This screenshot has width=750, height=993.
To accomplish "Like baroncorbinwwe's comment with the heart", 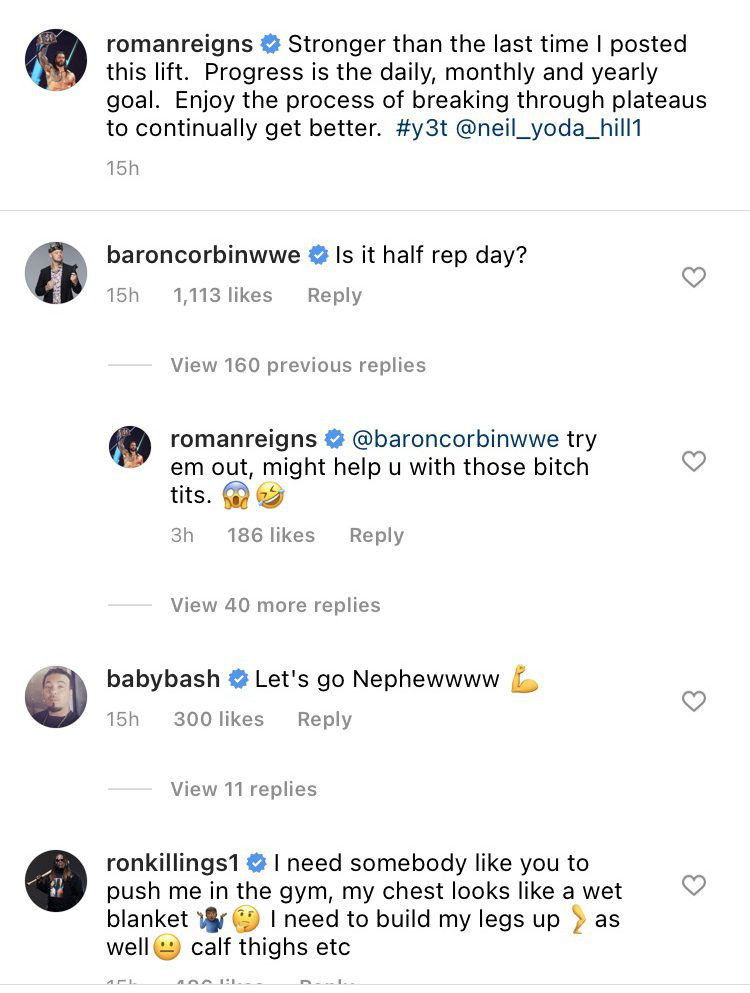I will pos(693,277).
